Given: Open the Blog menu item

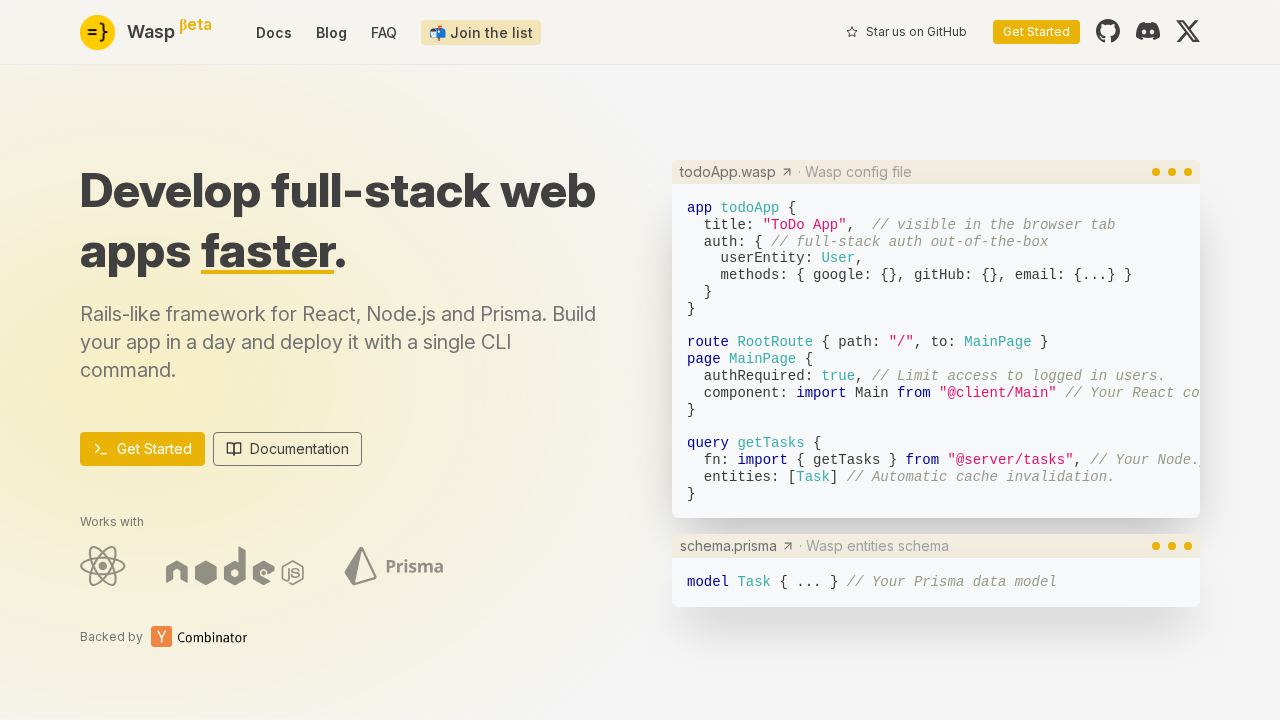Looking at the screenshot, I should tap(331, 33).
